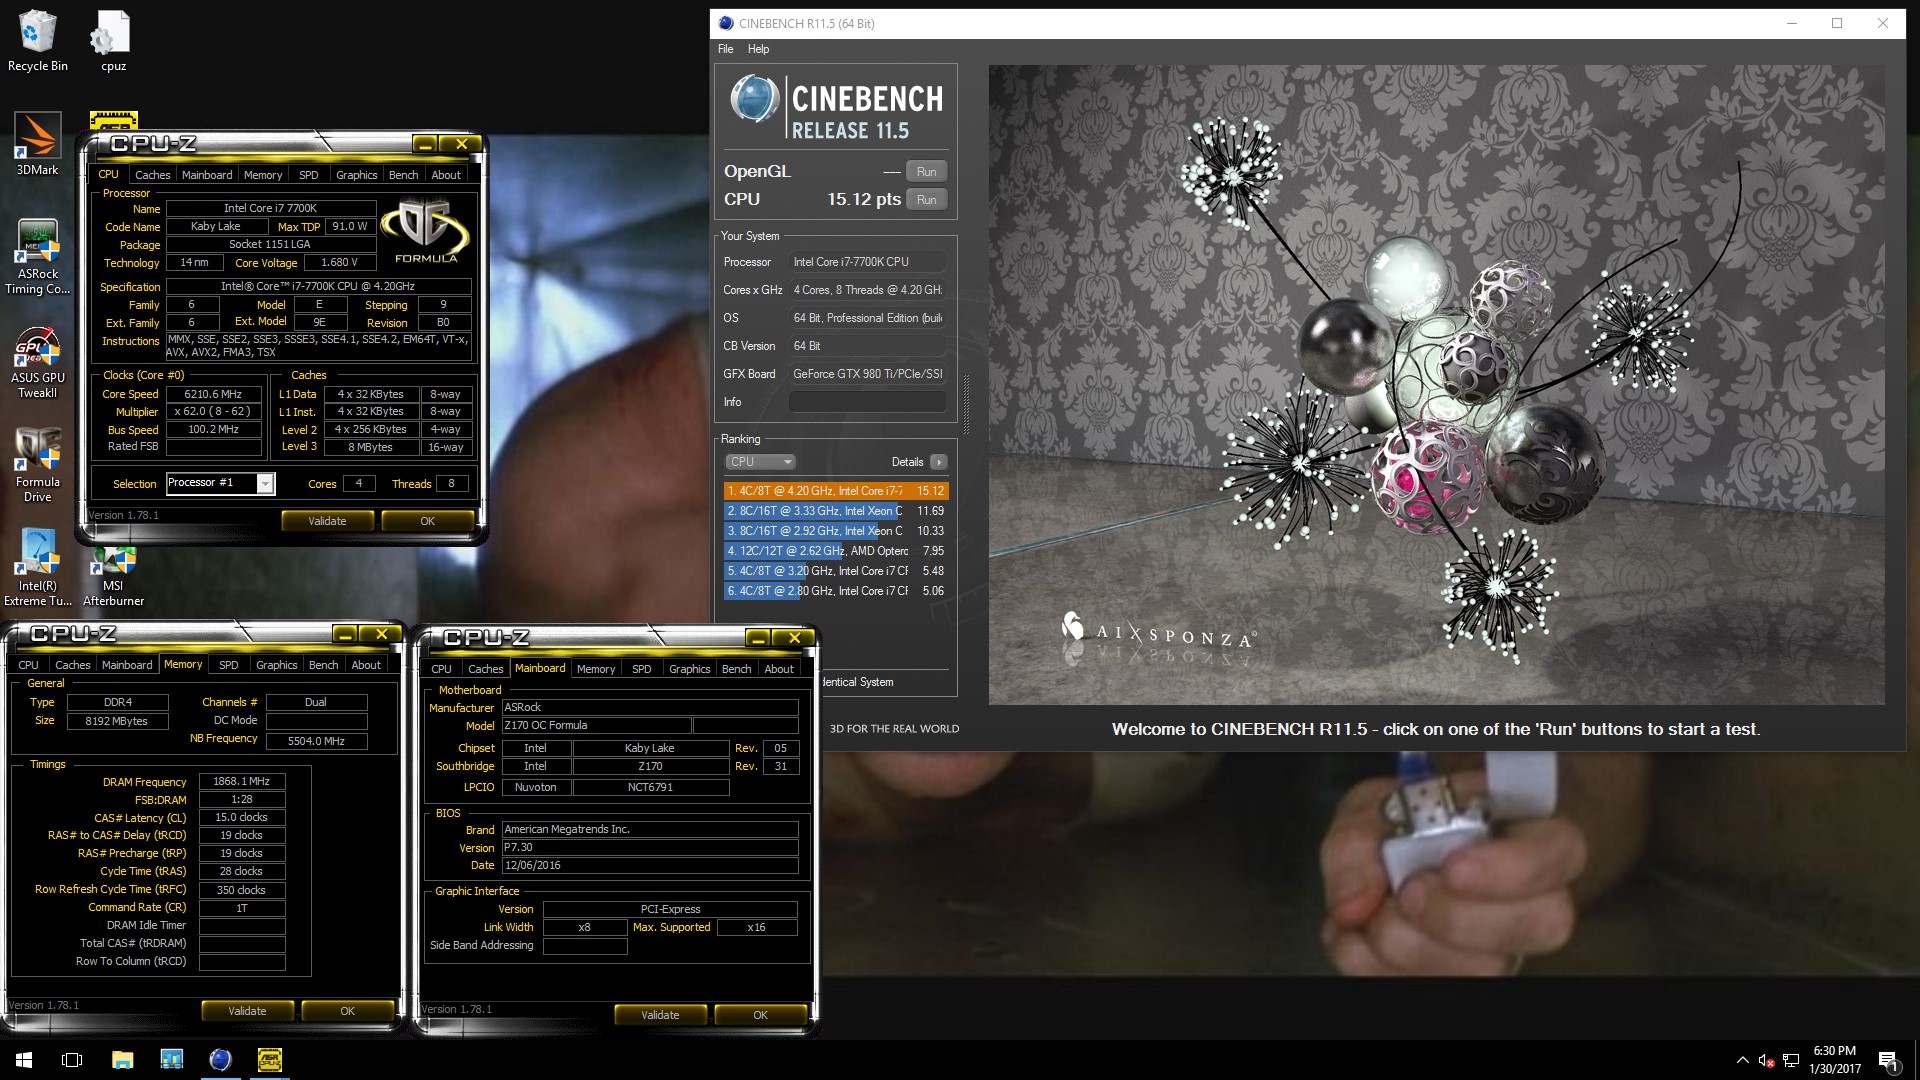1920x1080 pixels.
Task: Click the Info field in Your System
Action: pyautogui.click(x=868, y=402)
